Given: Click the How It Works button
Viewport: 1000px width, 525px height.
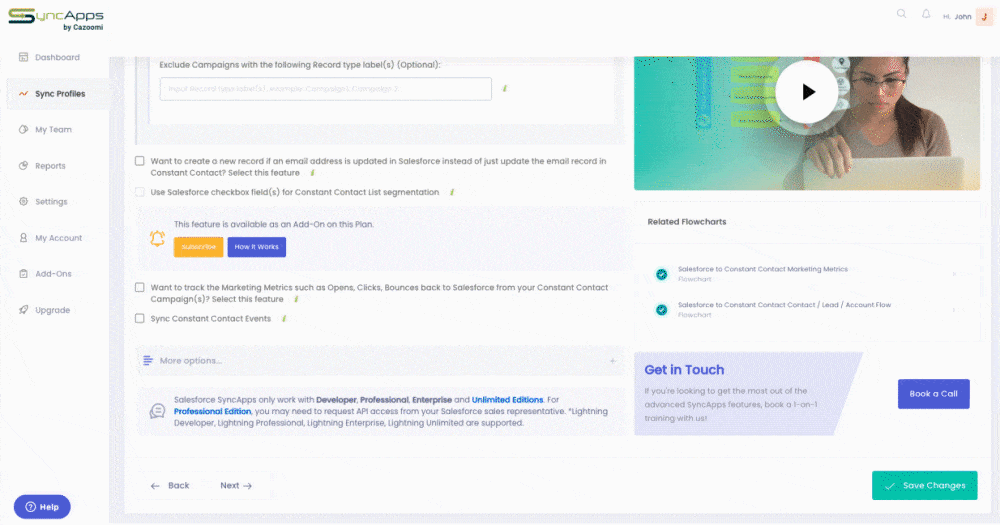Looking at the screenshot, I should [x=256, y=247].
